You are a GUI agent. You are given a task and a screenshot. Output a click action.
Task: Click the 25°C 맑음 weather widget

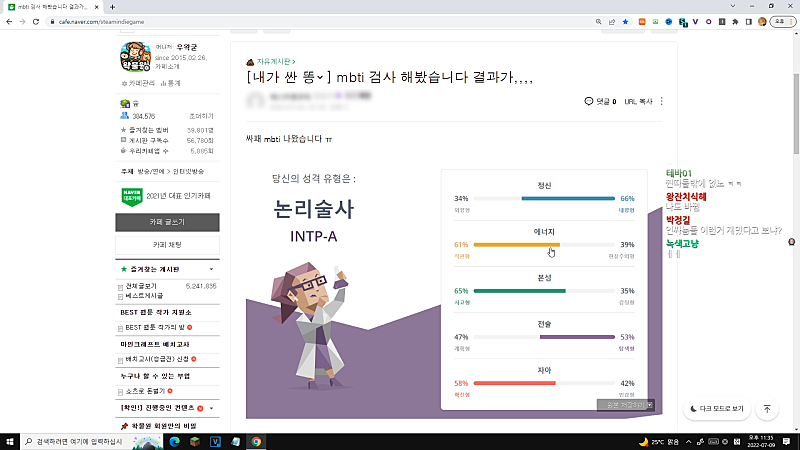659,442
